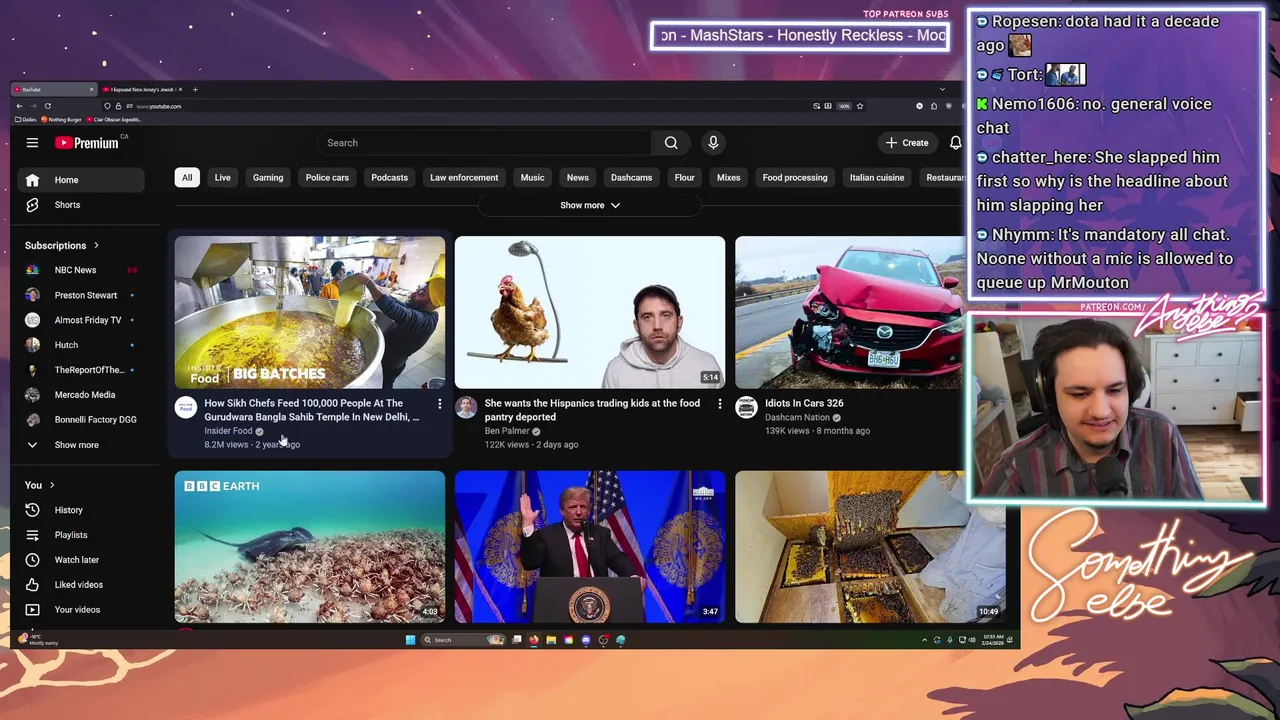
Task: Click the YouTube search input field
Action: pos(485,143)
